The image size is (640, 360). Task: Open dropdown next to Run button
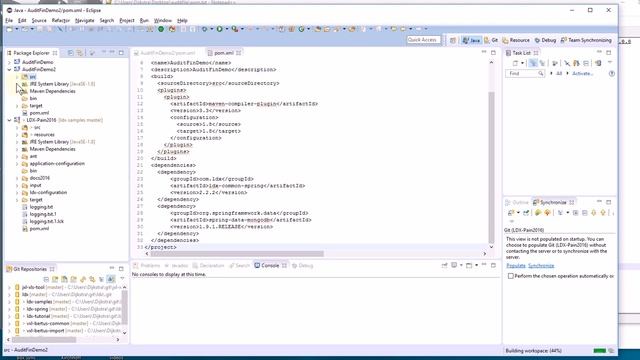click(227, 29)
